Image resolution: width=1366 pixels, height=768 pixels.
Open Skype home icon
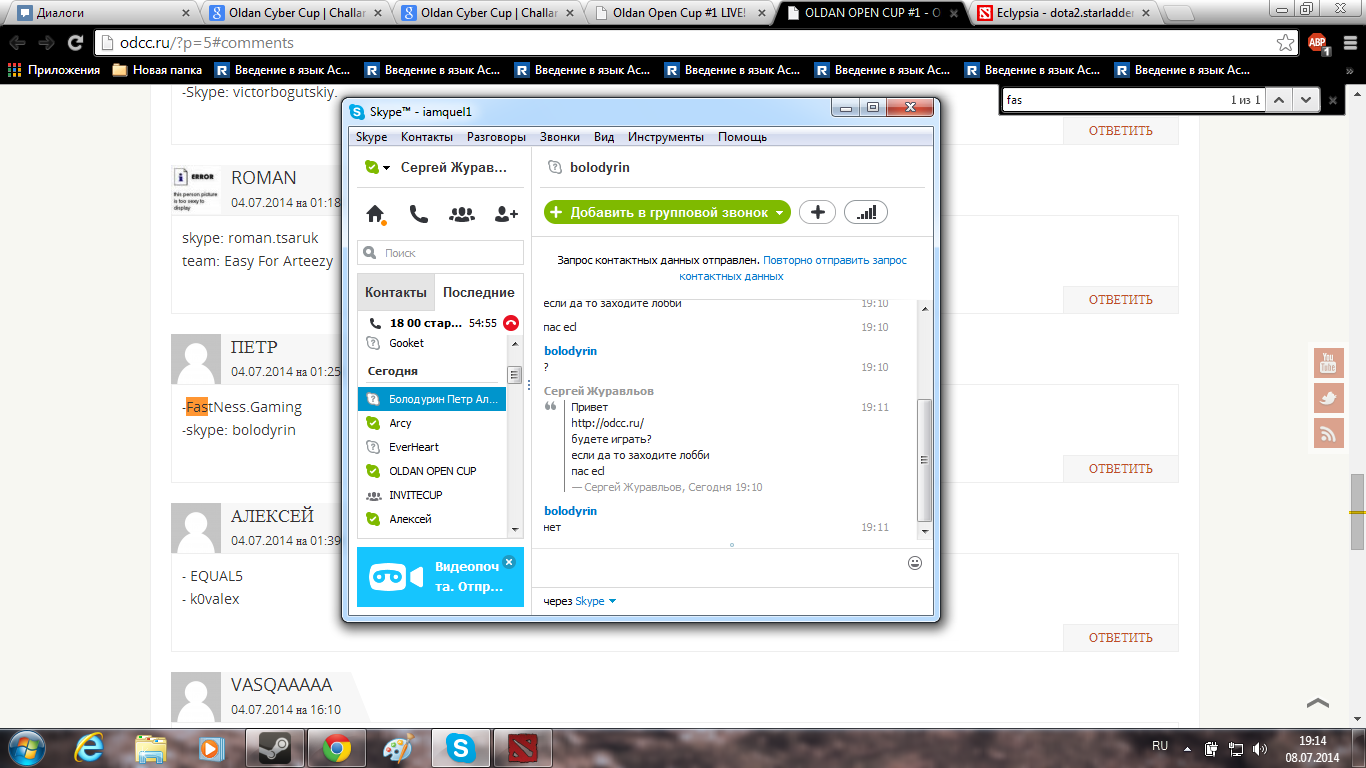coord(376,214)
